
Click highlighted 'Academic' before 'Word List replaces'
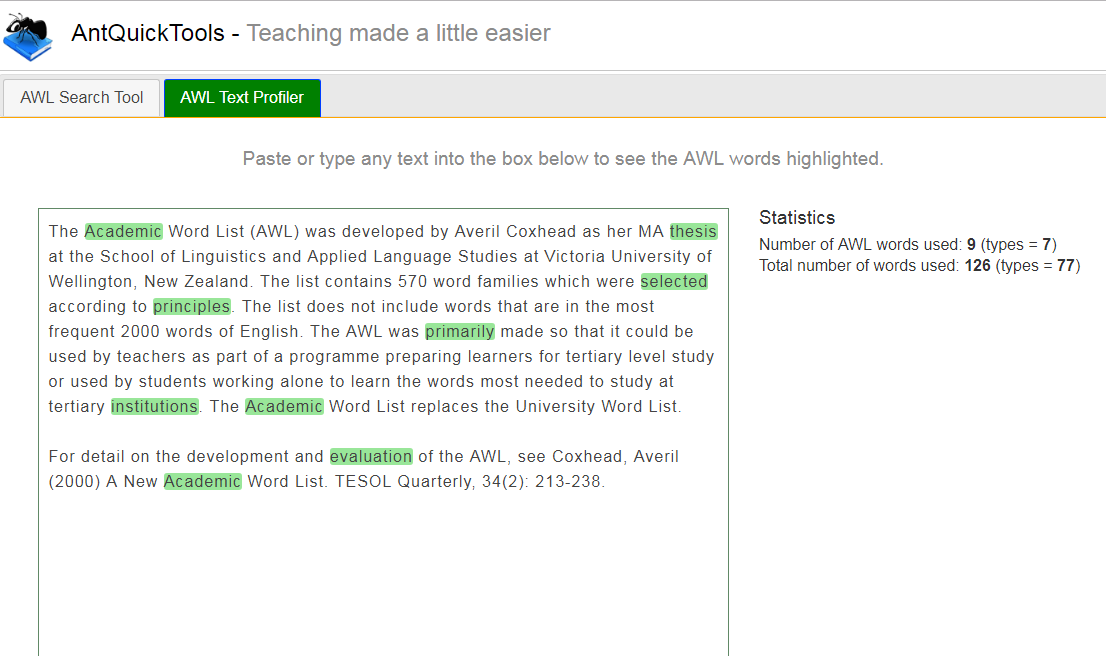[284, 407]
